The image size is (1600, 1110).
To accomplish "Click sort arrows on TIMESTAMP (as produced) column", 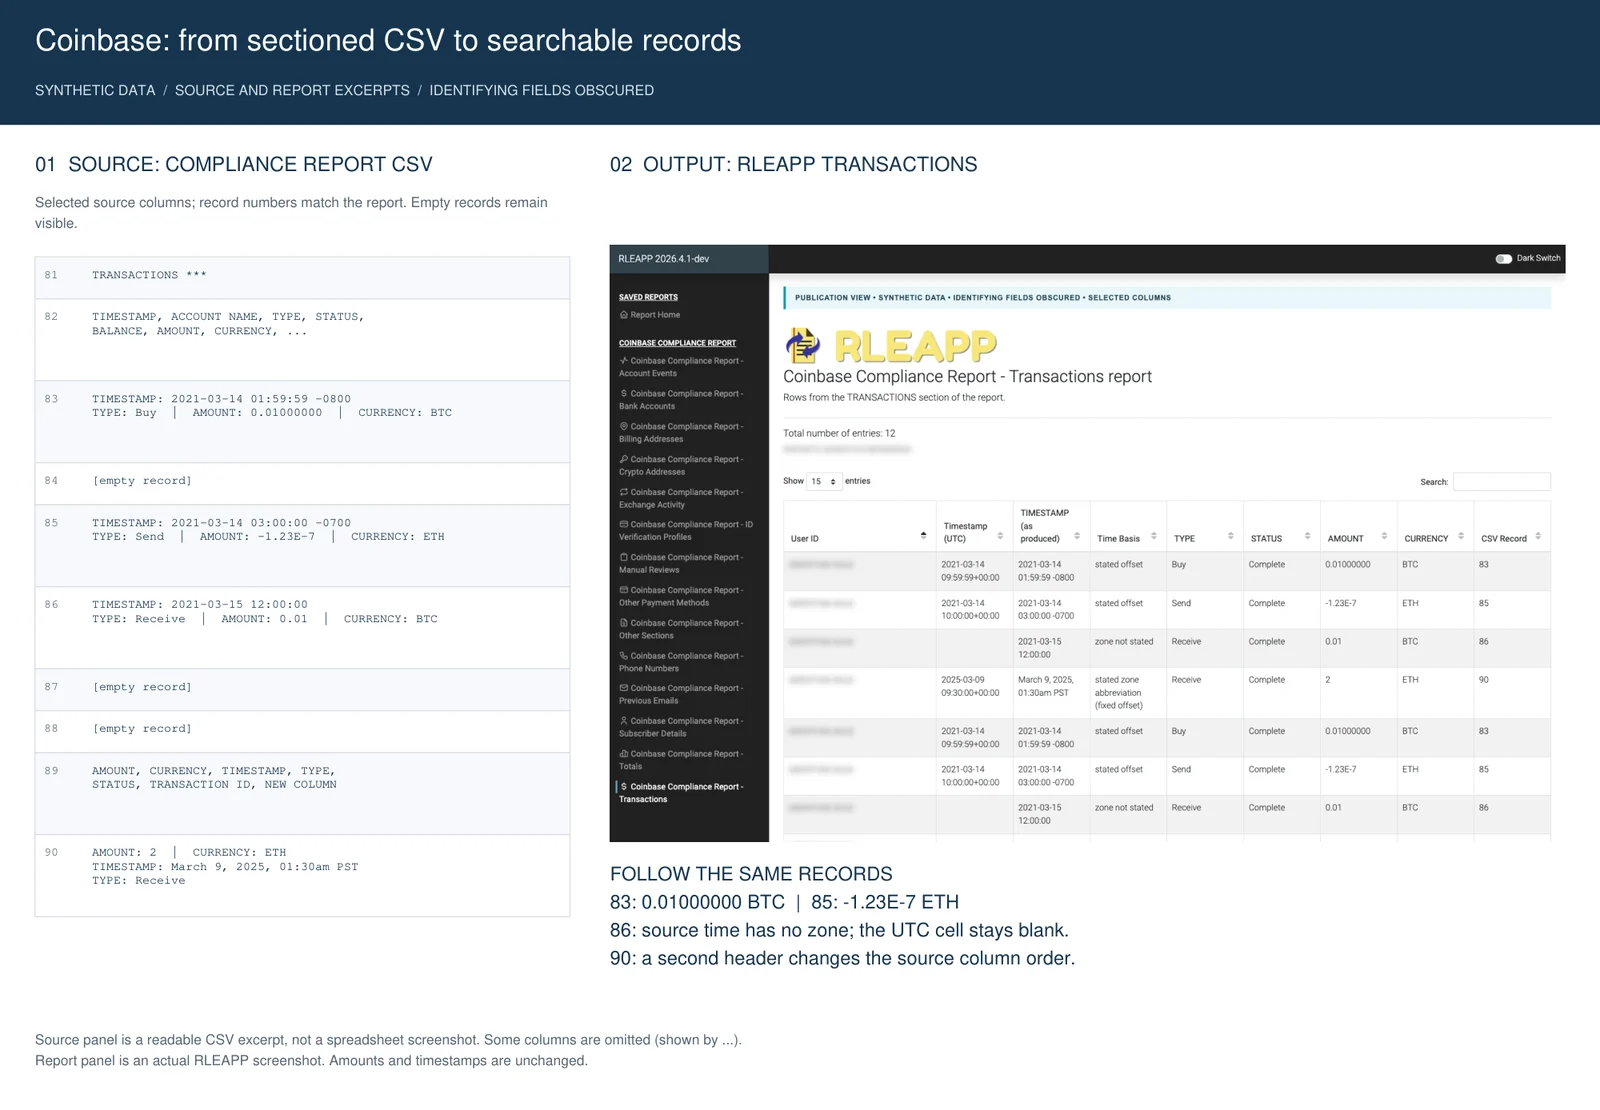I will tap(1077, 536).
